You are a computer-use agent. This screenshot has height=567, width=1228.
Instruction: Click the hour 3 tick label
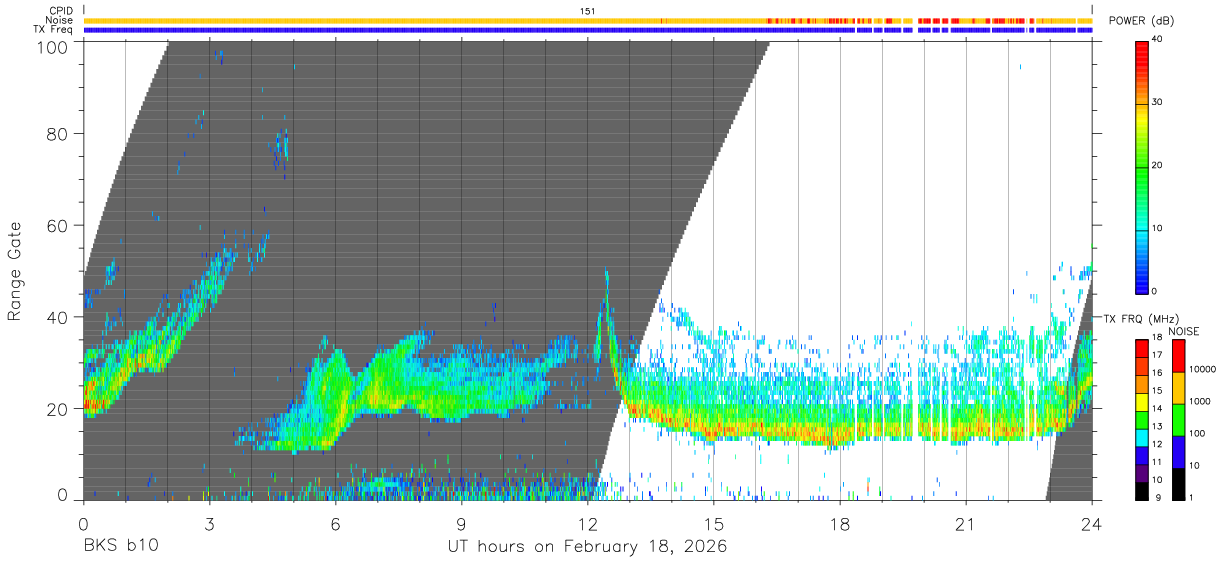click(x=209, y=523)
